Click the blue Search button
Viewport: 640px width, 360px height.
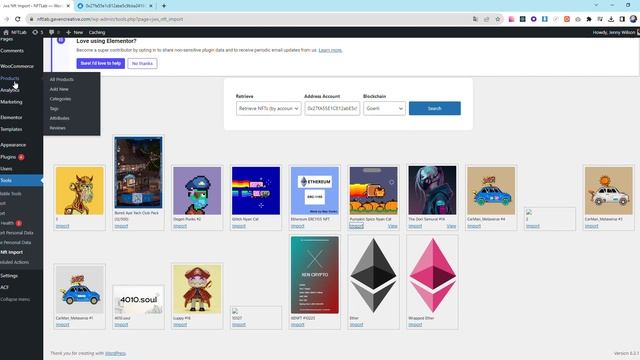click(435, 108)
